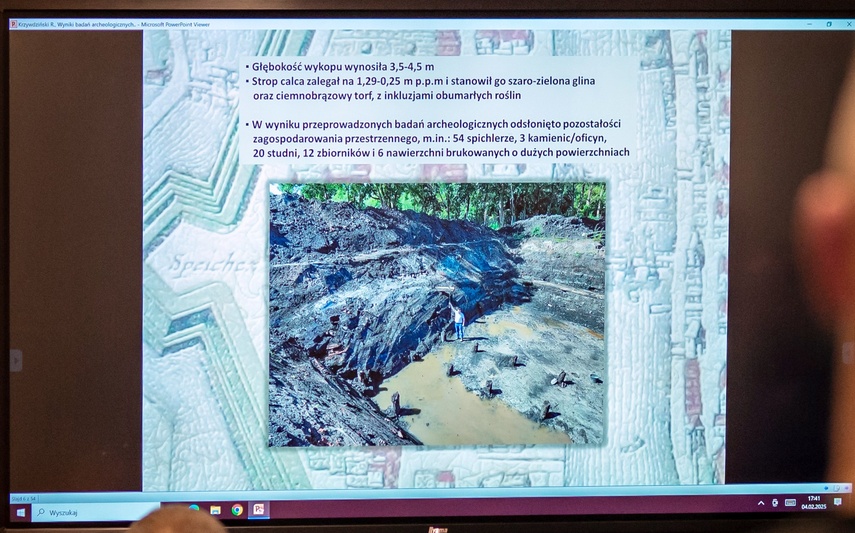855x533 pixels.
Task: Launch Google Chrome from the taskbar
Action: [237, 510]
